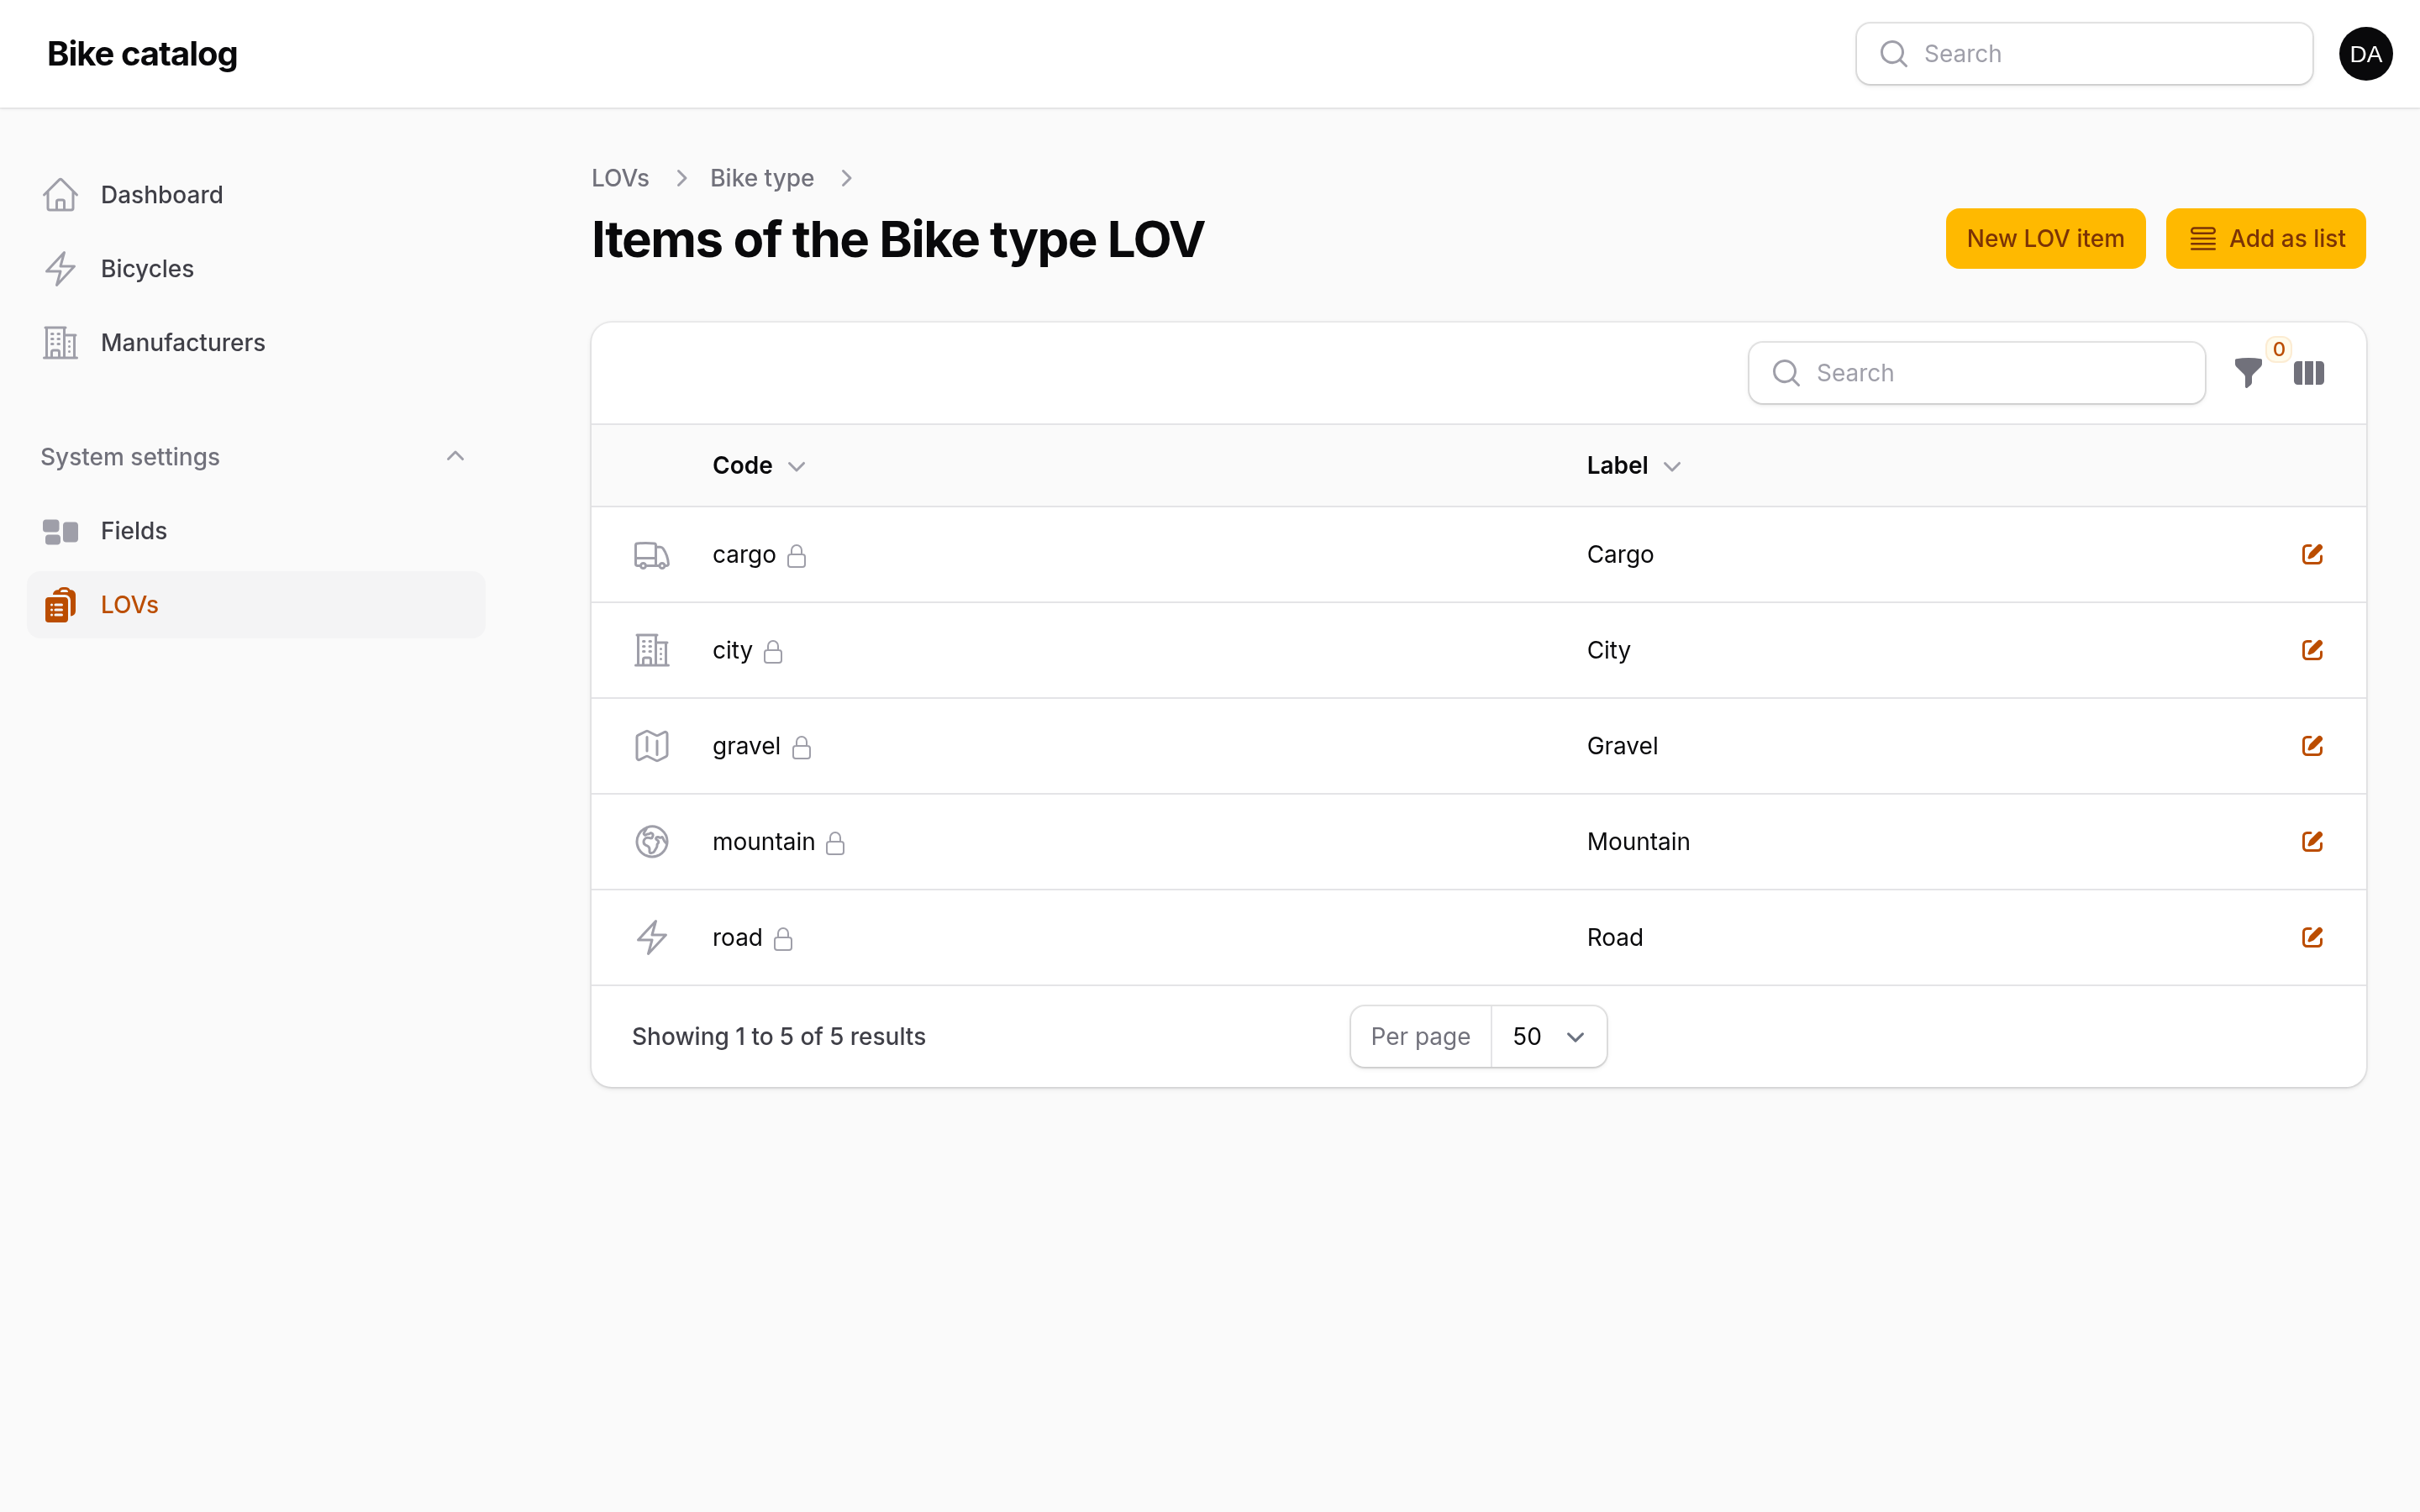2420x1512 pixels.
Task: Sort by the Code column
Action: coord(759,466)
